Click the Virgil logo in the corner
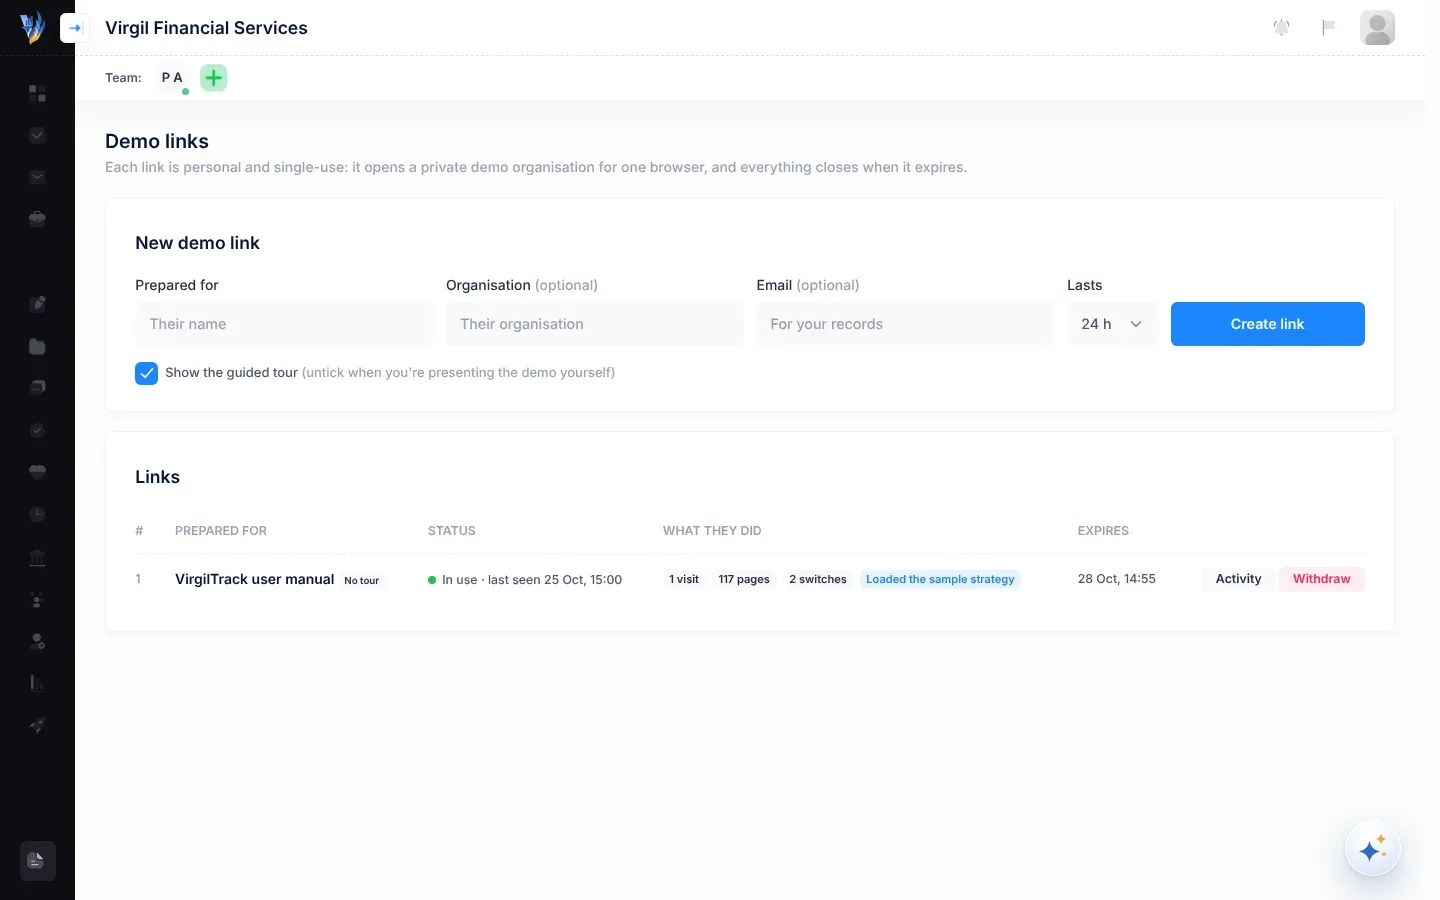 [x=32, y=27]
